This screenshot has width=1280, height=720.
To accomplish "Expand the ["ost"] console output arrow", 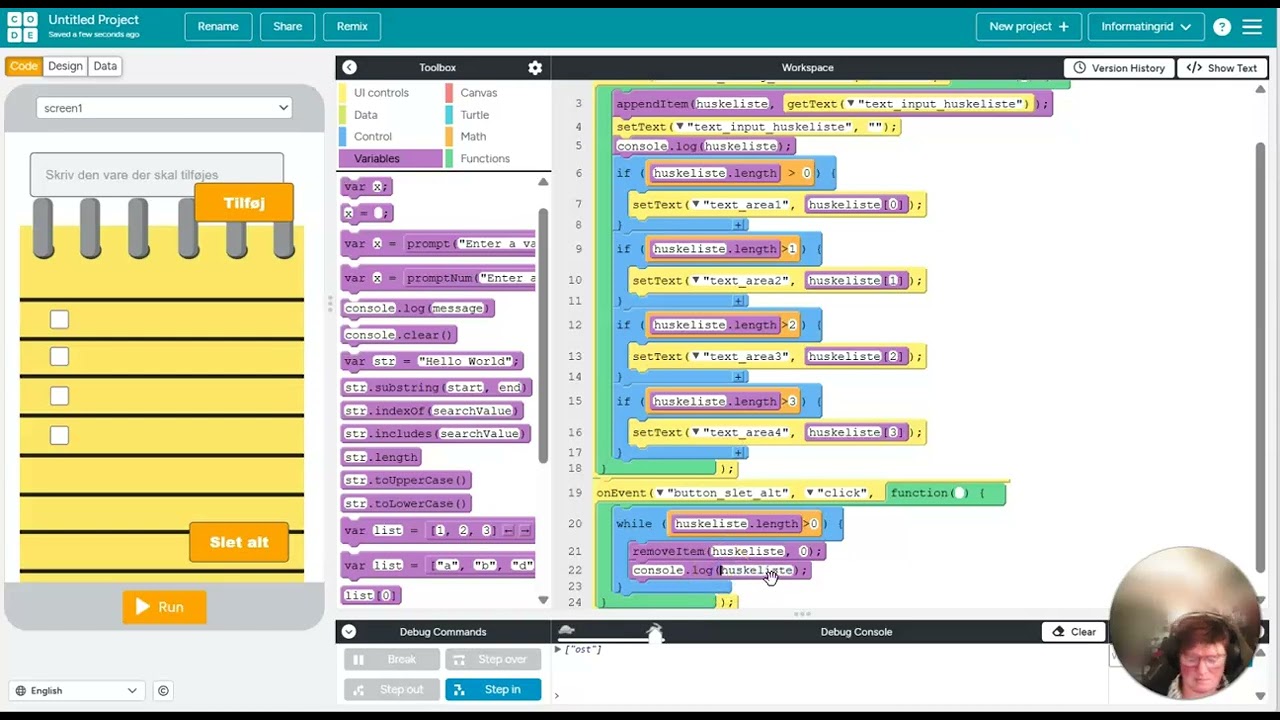I will click(x=558, y=650).
